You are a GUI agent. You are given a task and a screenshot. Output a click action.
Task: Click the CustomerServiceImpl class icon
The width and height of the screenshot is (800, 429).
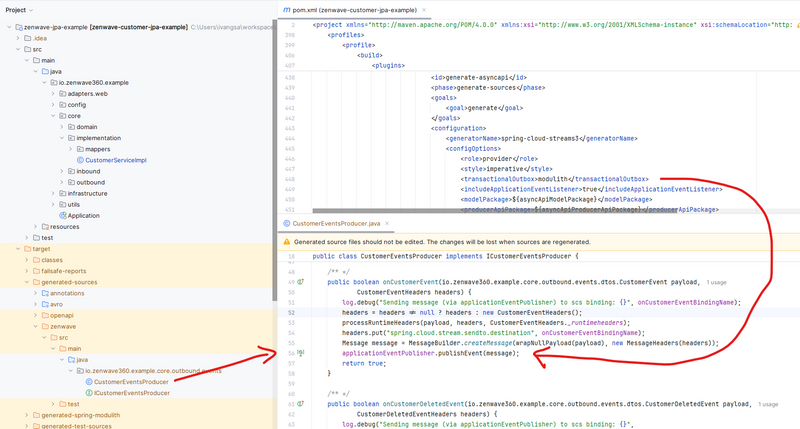79,160
